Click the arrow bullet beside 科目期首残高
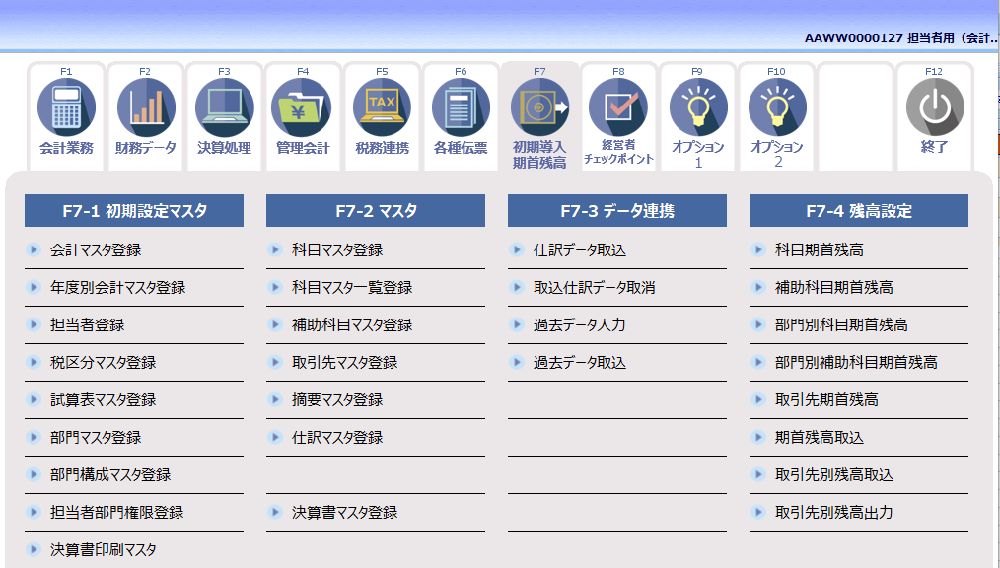Screen dimensions: 1000x568 coord(758,249)
